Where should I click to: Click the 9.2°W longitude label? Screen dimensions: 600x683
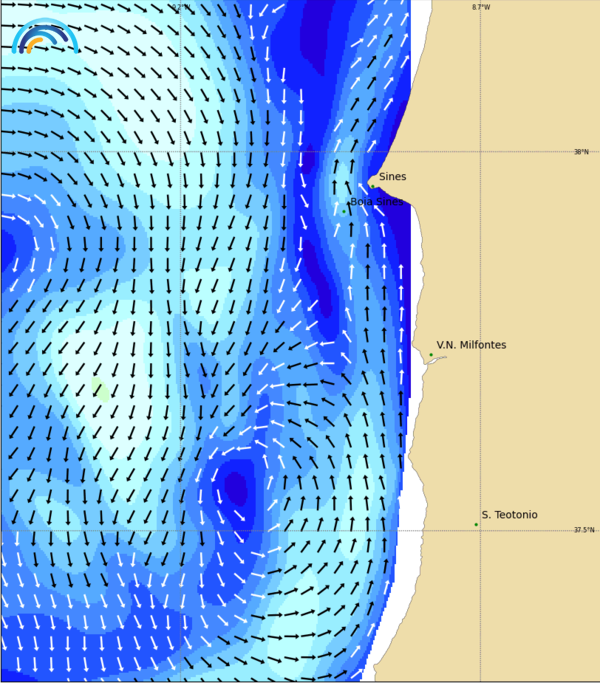(180, 7)
